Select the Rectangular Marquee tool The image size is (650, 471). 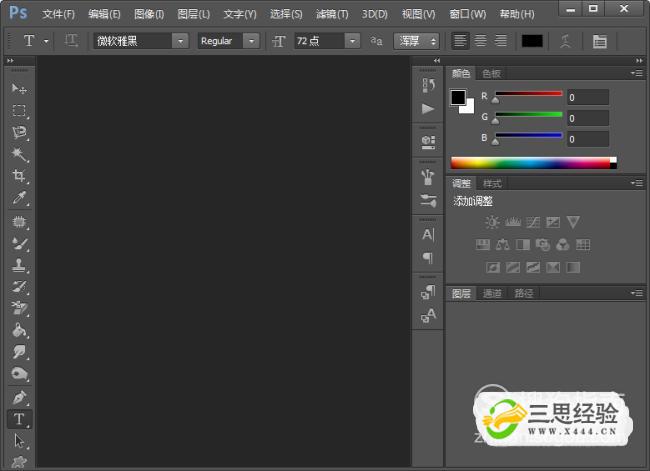click(19, 111)
